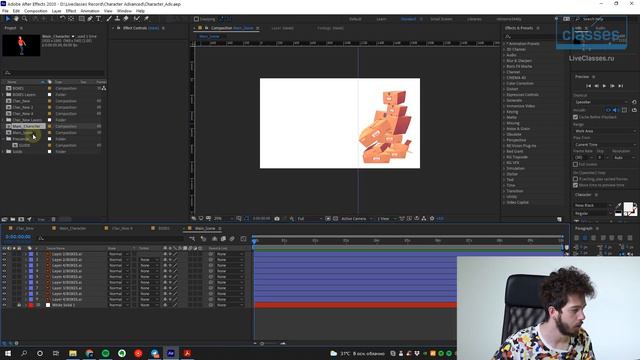Open the viewer resolution dropdown showing Full

(x=309, y=219)
